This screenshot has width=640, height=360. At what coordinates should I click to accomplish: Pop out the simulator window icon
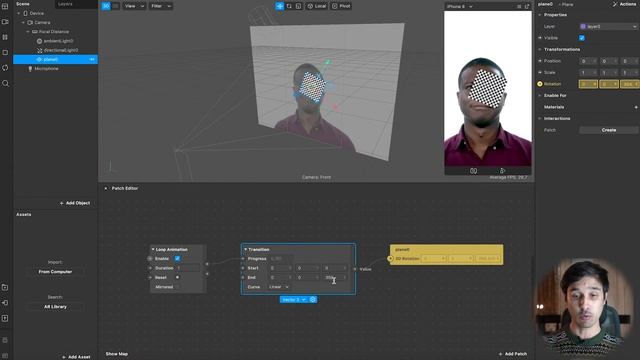tap(527, 7)
